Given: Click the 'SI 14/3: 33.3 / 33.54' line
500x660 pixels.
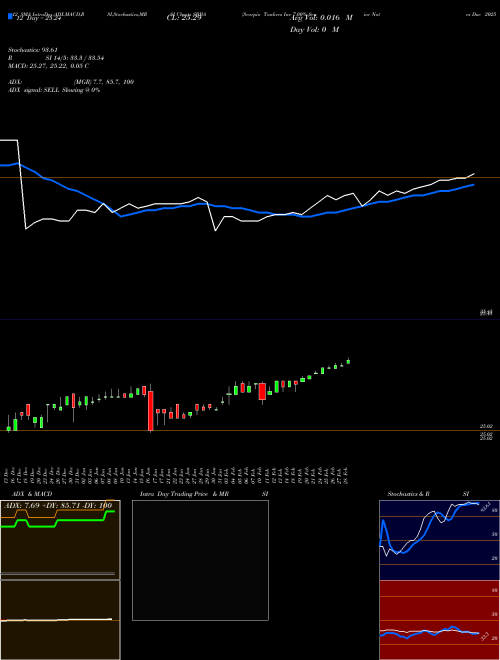Looking at the screenshot, I should pyautogui.click(x=75, y=58).
